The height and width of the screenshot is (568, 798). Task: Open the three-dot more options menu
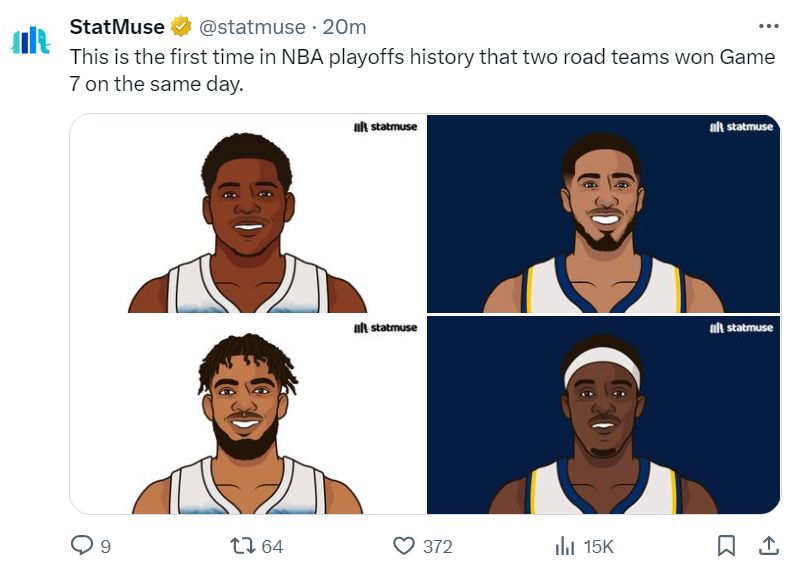pyautogui.click(x=768, y=26)
